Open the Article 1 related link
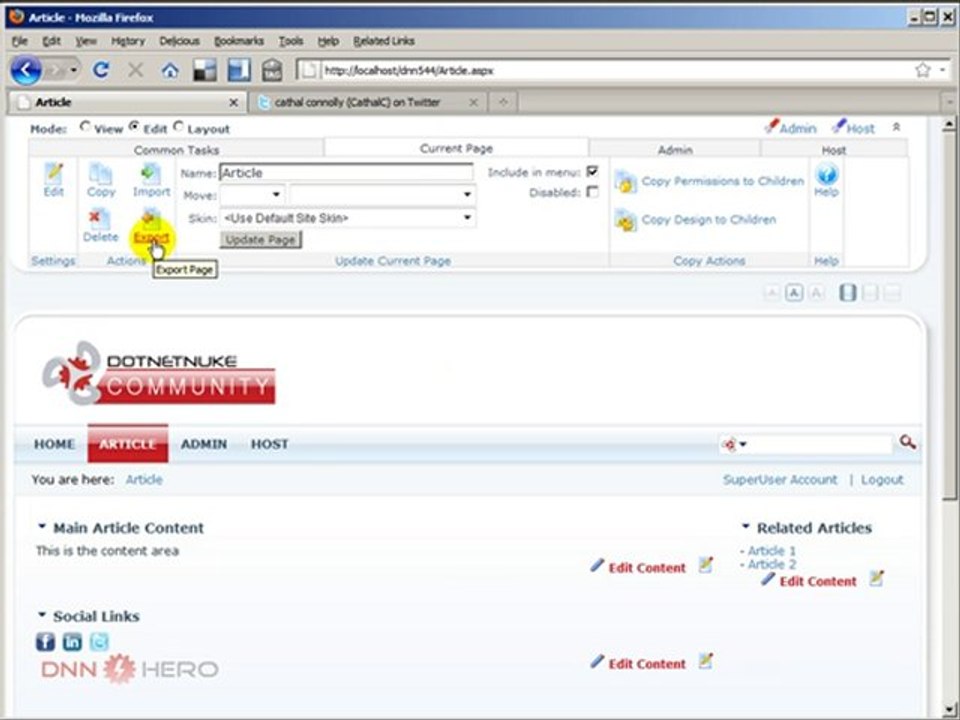The height and width of the screenshot is (720, 960). click(771, 551)
